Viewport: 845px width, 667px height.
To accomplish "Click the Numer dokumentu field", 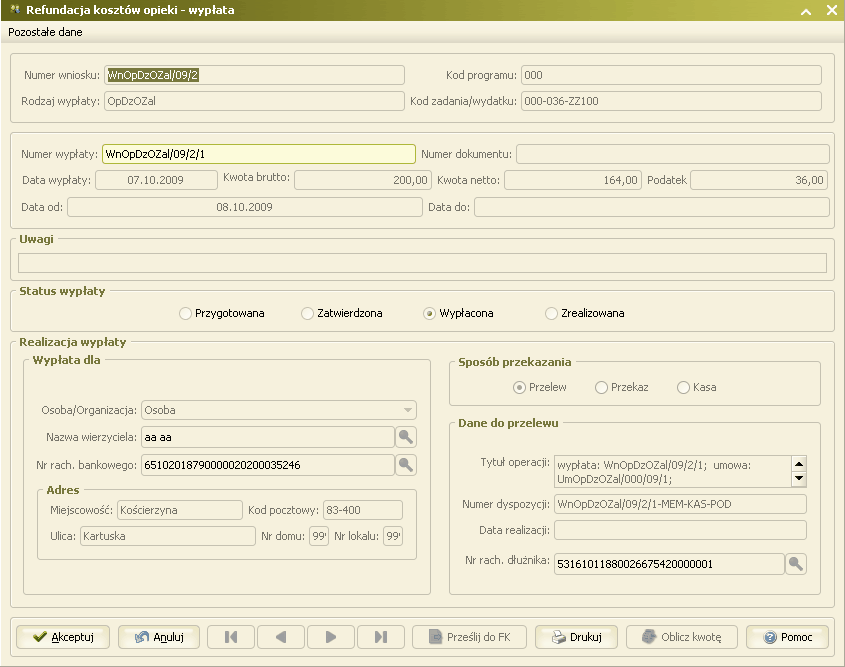I will click(x=673, y=154).
